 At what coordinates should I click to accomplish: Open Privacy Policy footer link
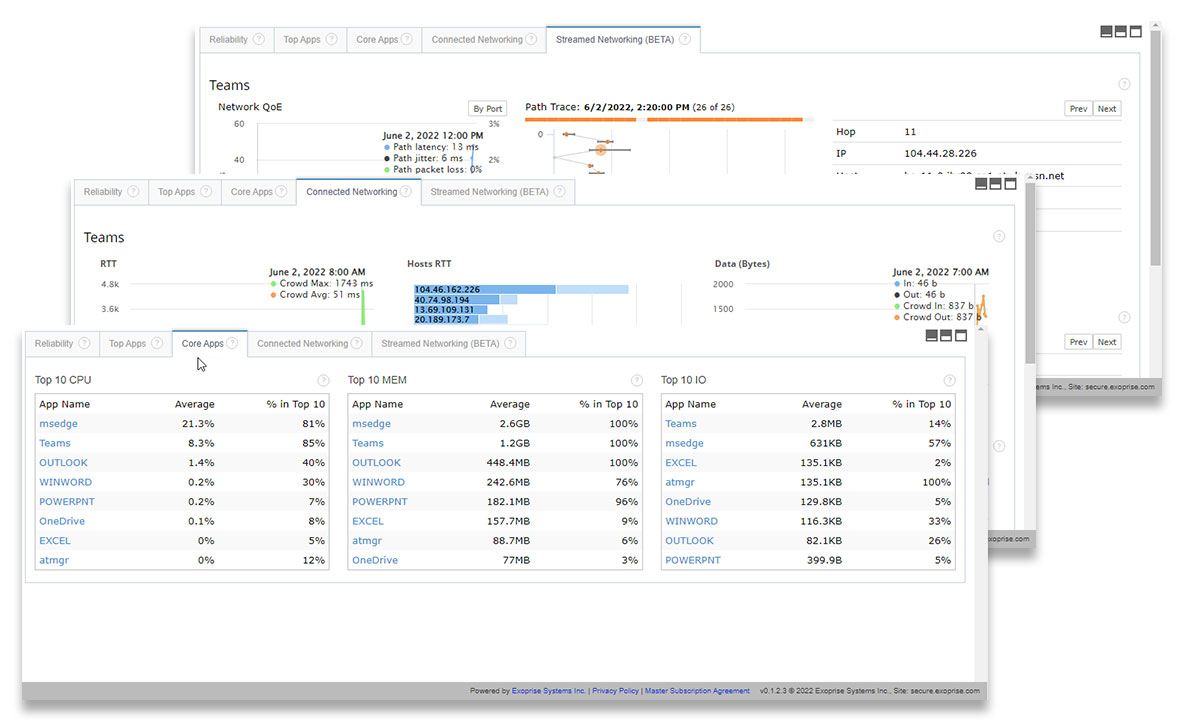coord(615,691)
